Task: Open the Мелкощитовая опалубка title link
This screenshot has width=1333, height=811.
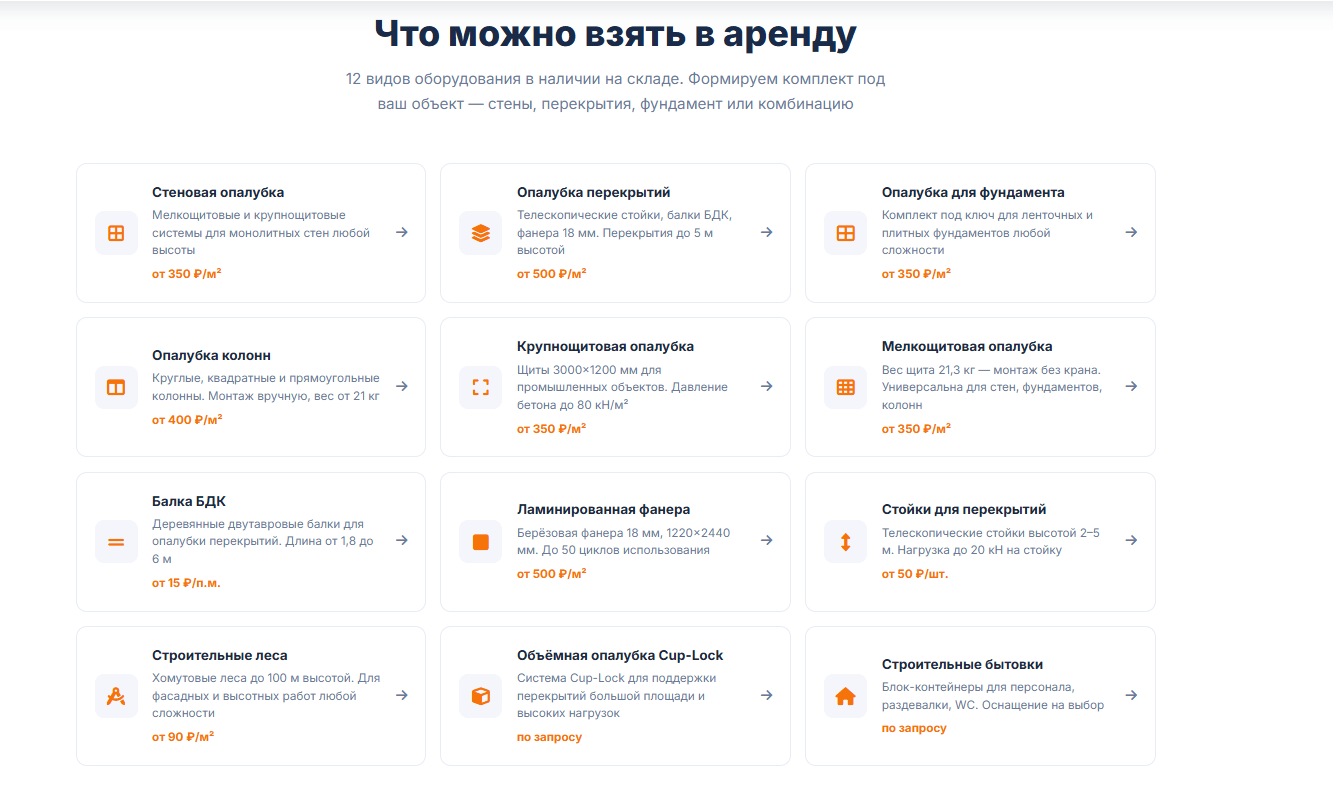Action: pyautogui.click(x=967, y=346)
